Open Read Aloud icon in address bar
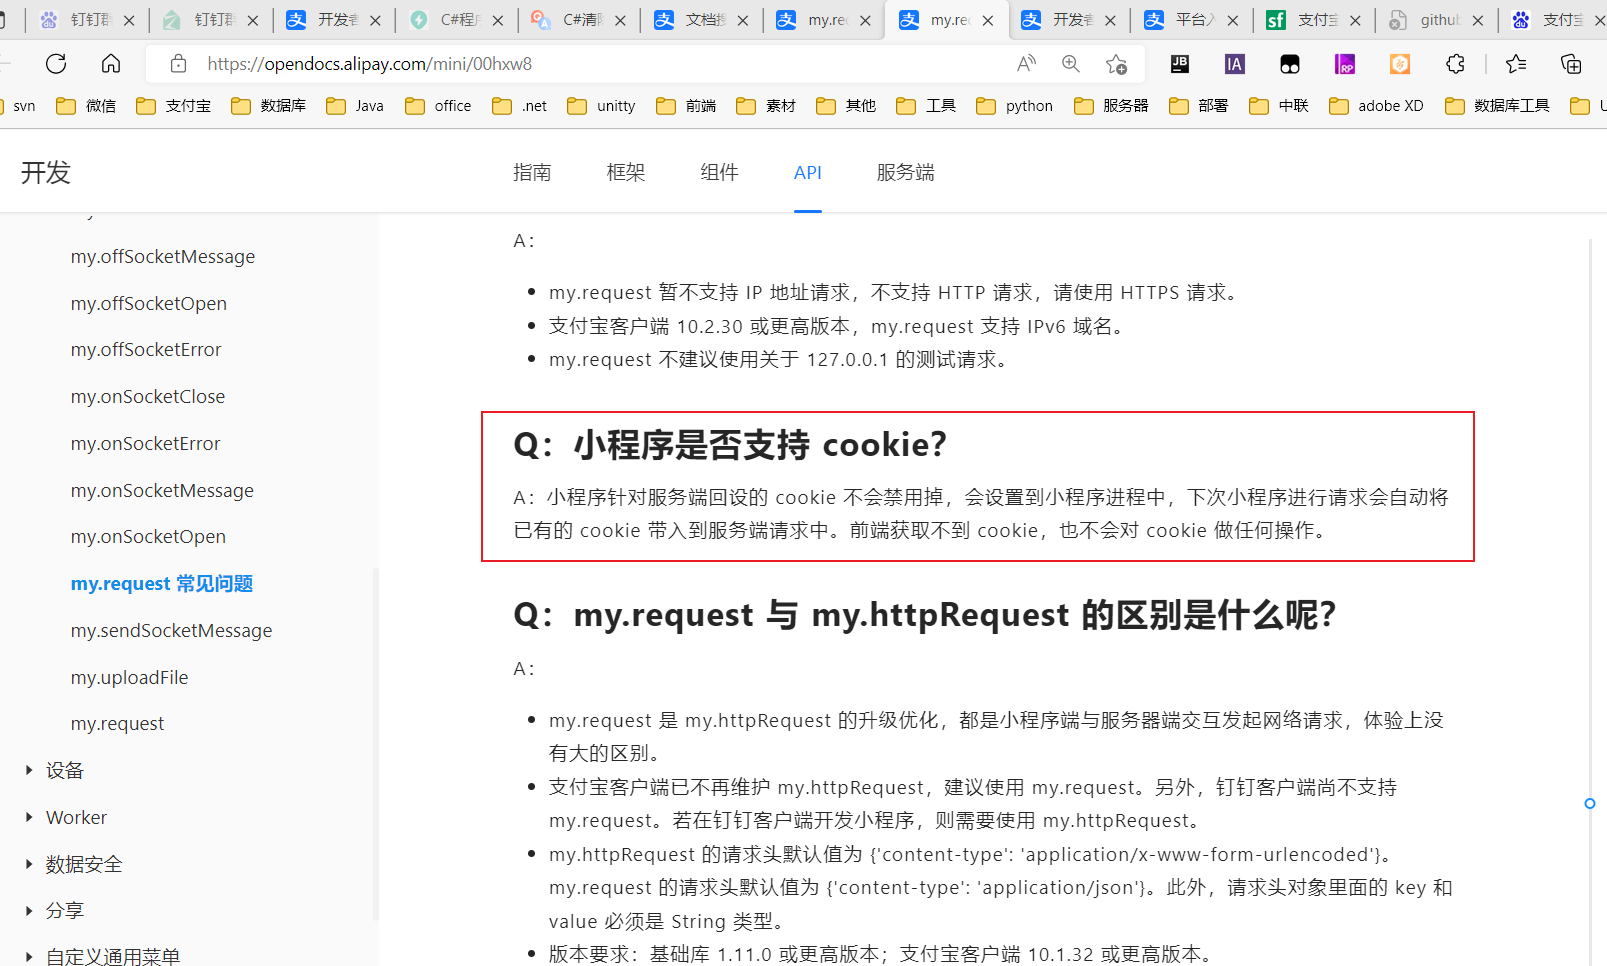Viewport: 1607px width, 966px height. (x=1026, y=64)
